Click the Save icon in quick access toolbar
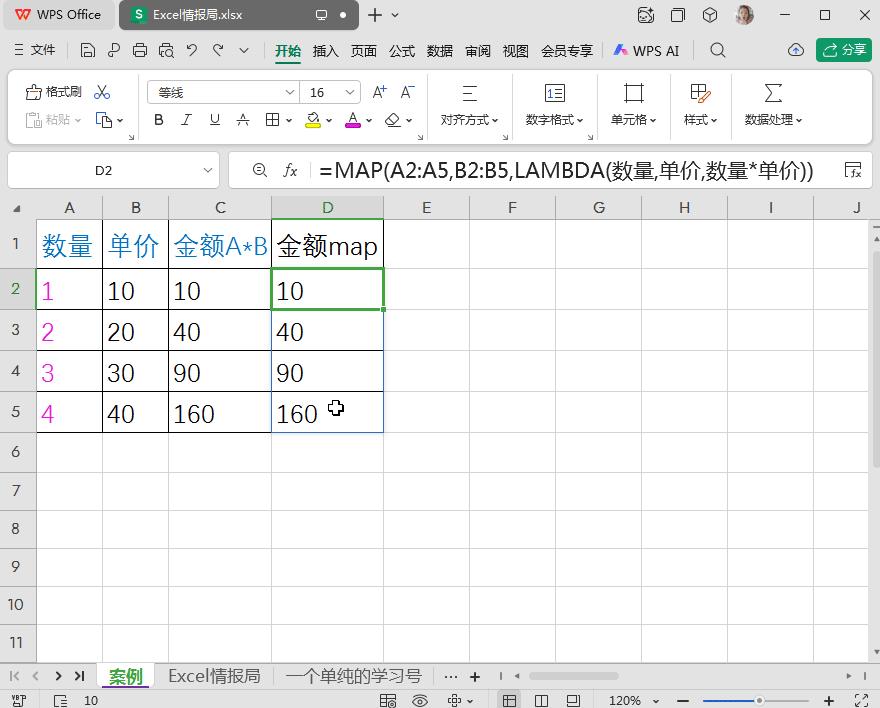Image resolution: width=880 pixels, height=708 pixels. (x=88, y=50)
